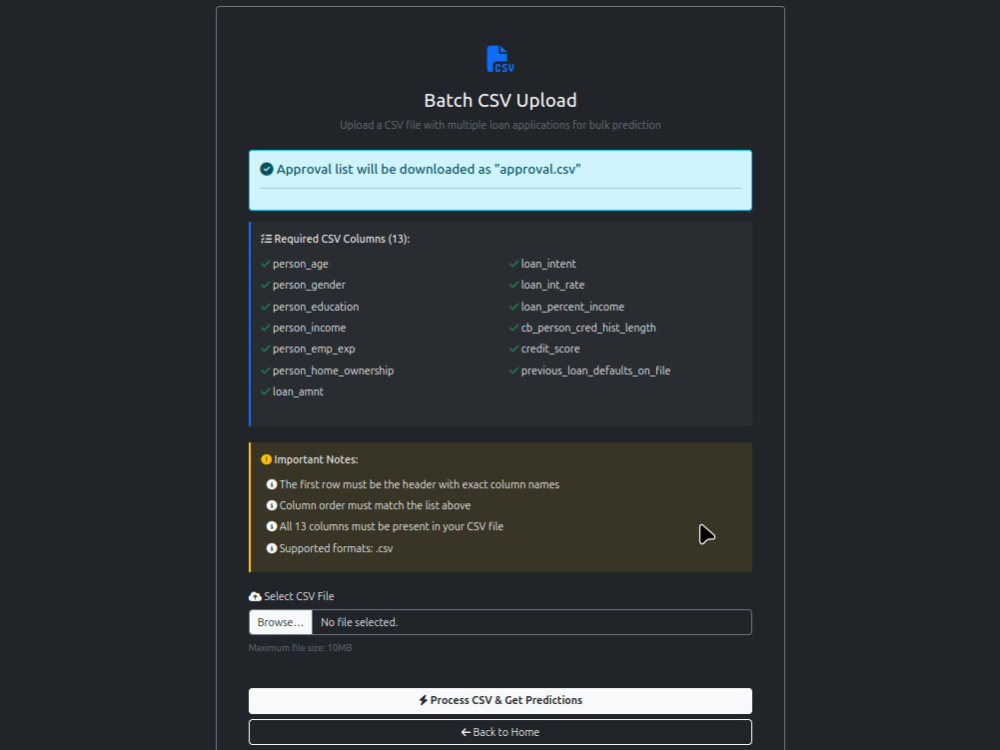
Task: Click the previous_loan_defaults_on_file column name
Action: pyautogui.click(x=596, y=371)
